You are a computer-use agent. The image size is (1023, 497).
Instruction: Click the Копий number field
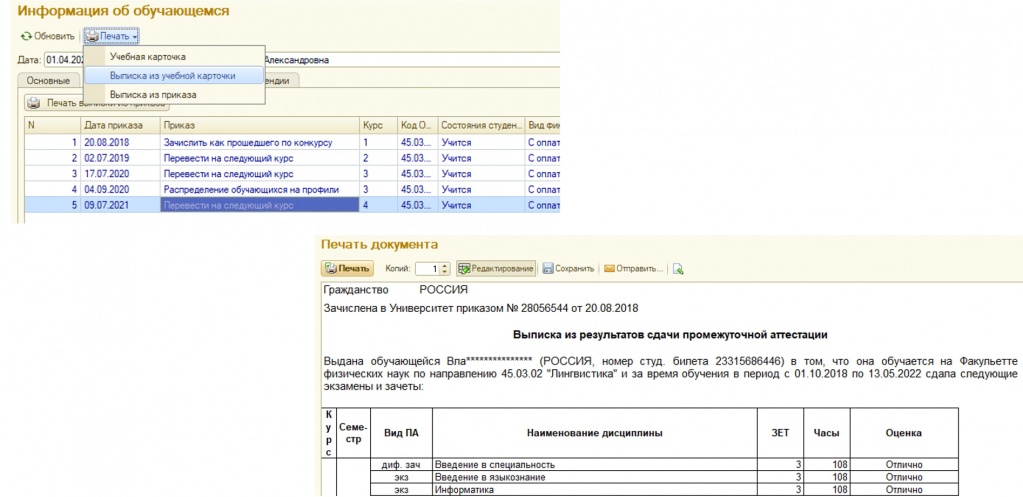click(x=427, y=269)
